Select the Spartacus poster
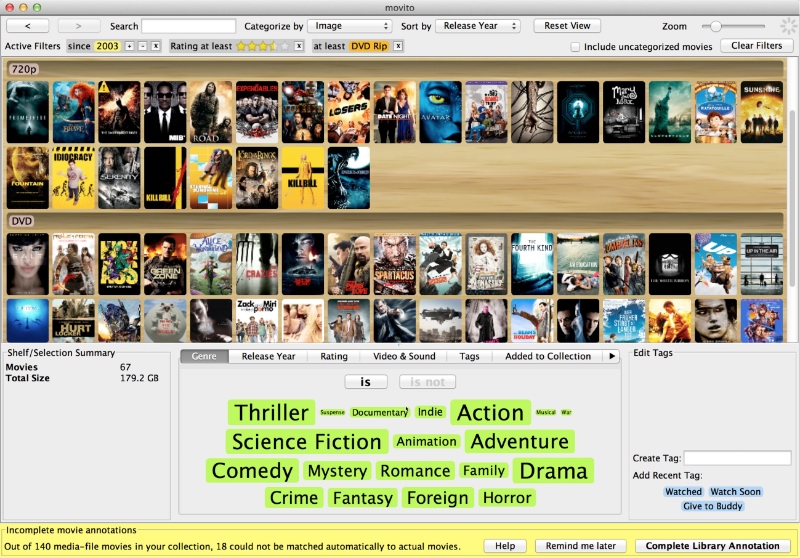This screenshot has height=558, width=800. 395,264
